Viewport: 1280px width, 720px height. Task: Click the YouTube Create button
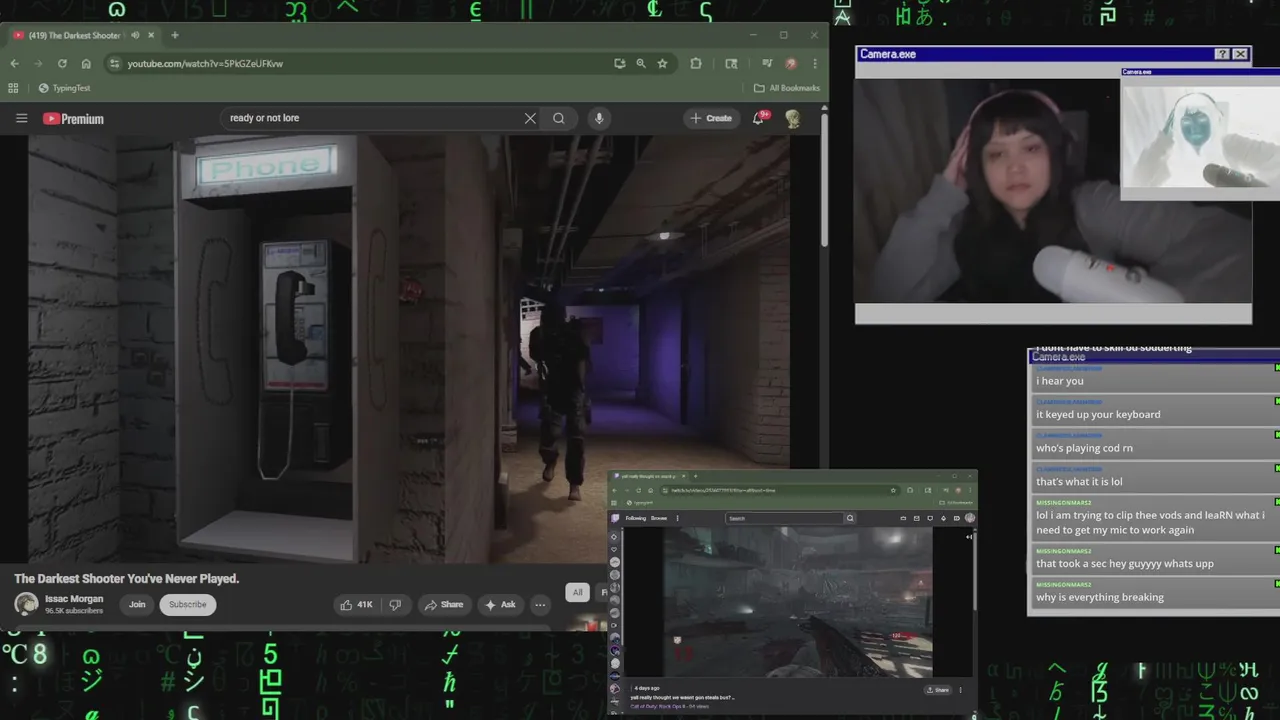(x=711, y=118)
